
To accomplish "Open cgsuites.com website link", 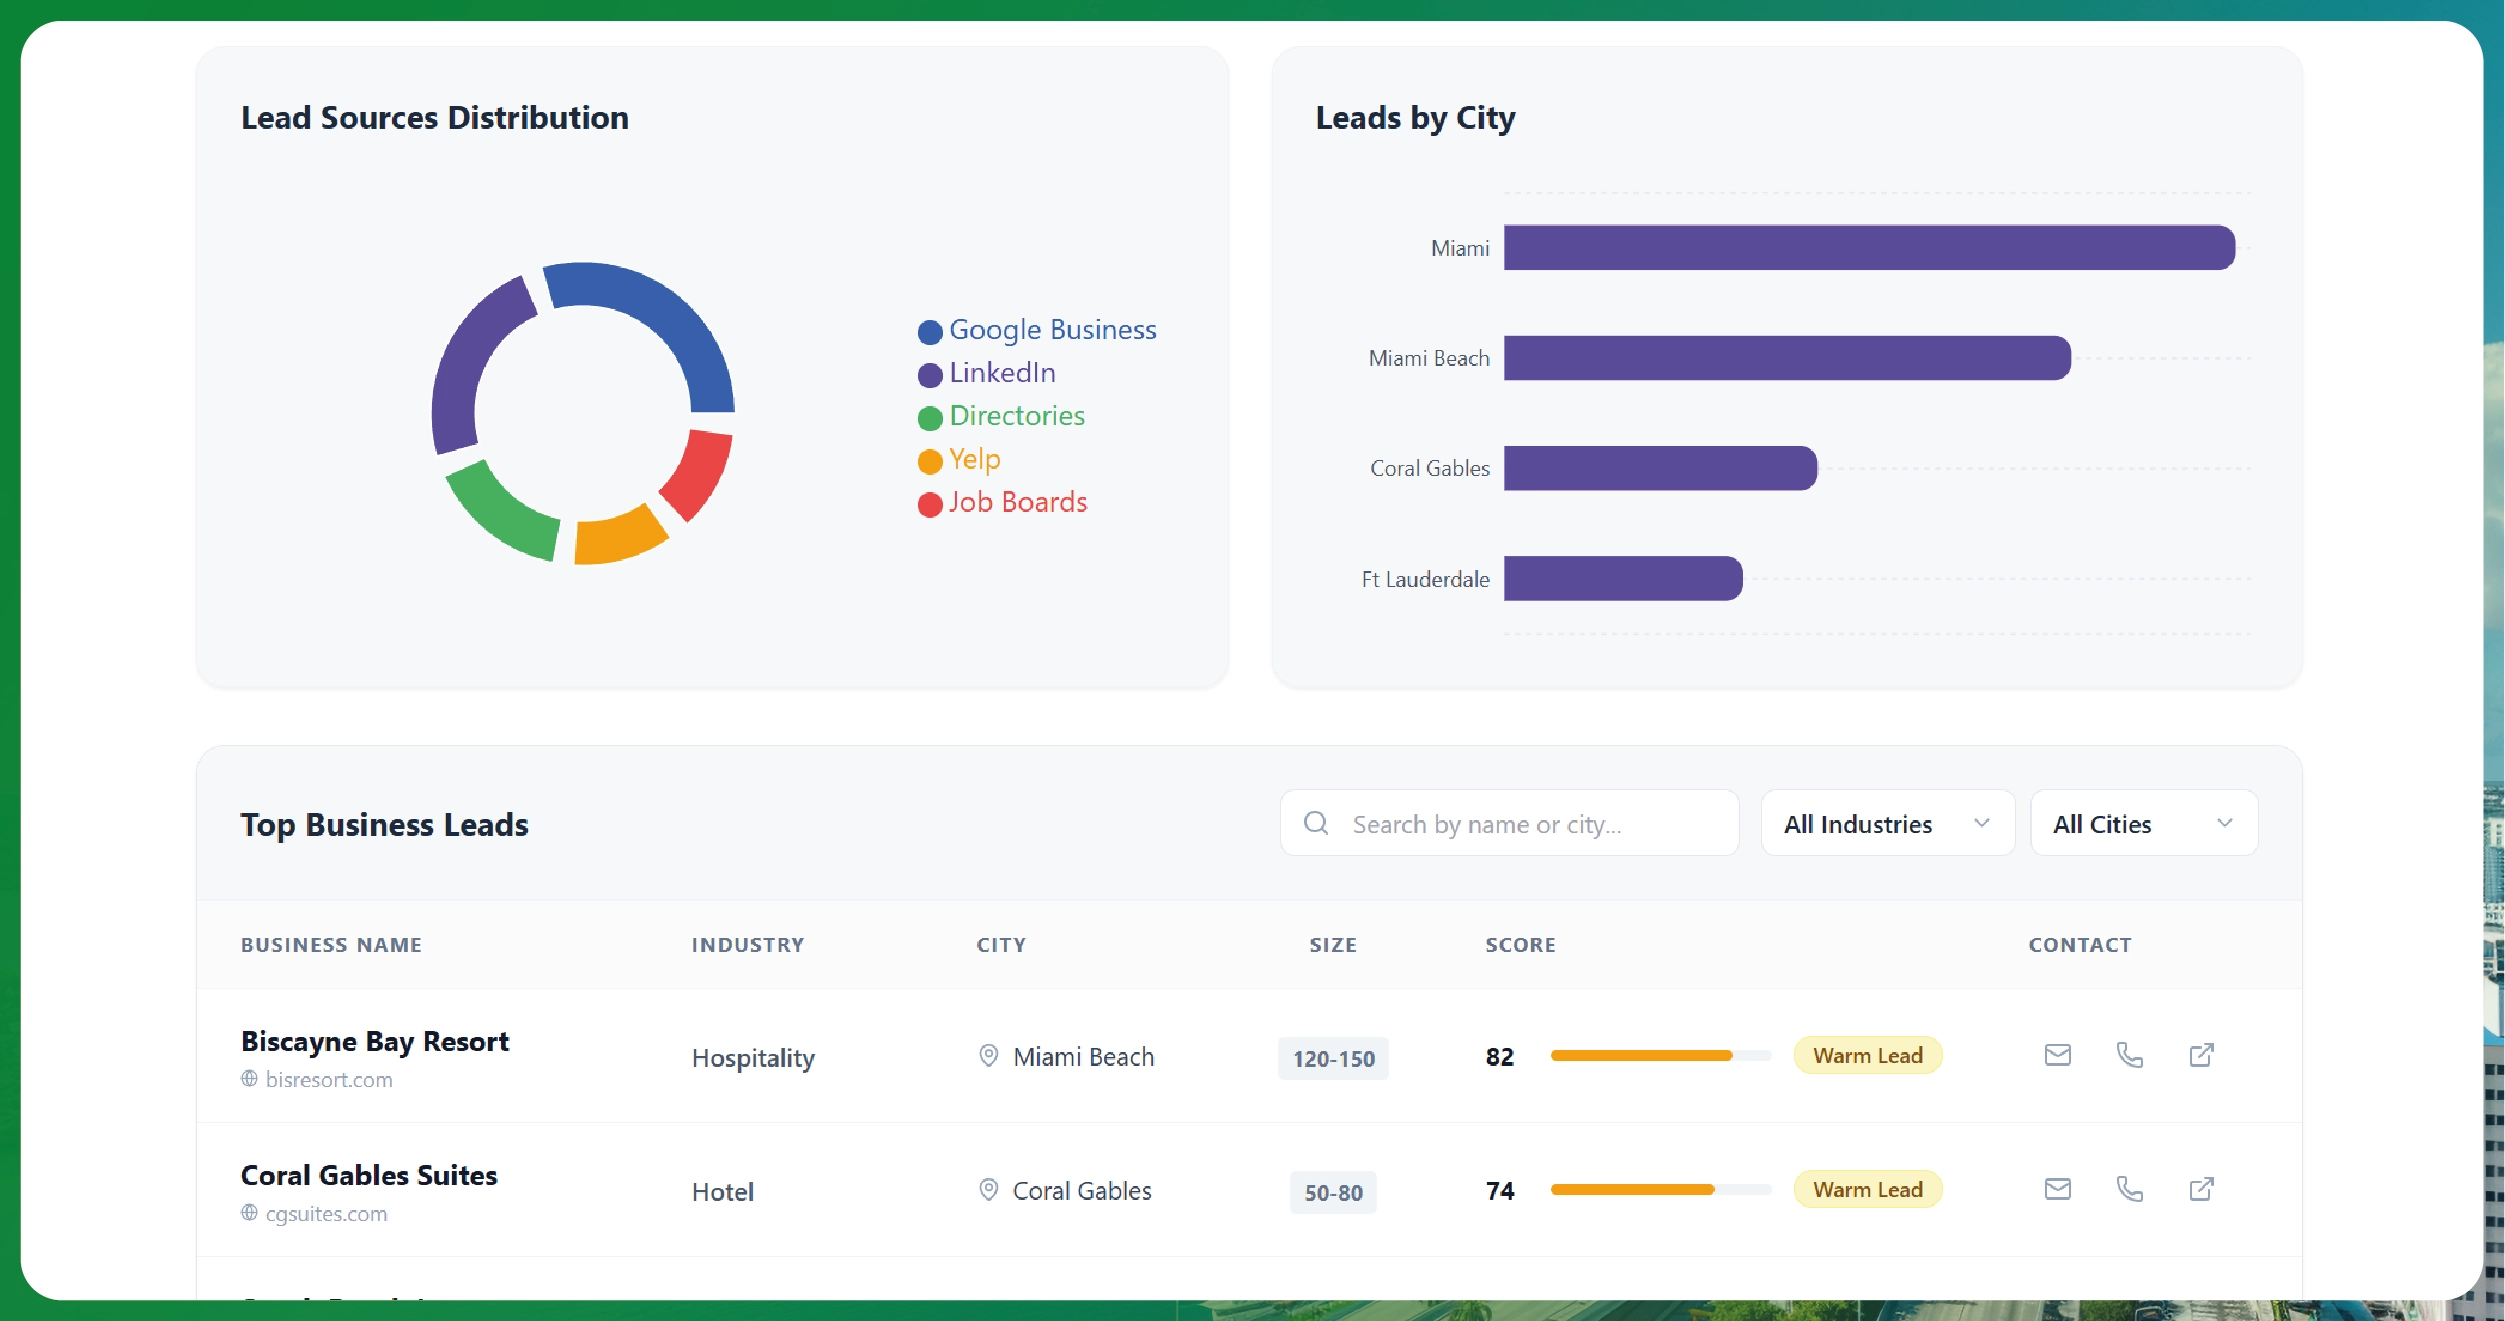I will [x=326, y=1214].
